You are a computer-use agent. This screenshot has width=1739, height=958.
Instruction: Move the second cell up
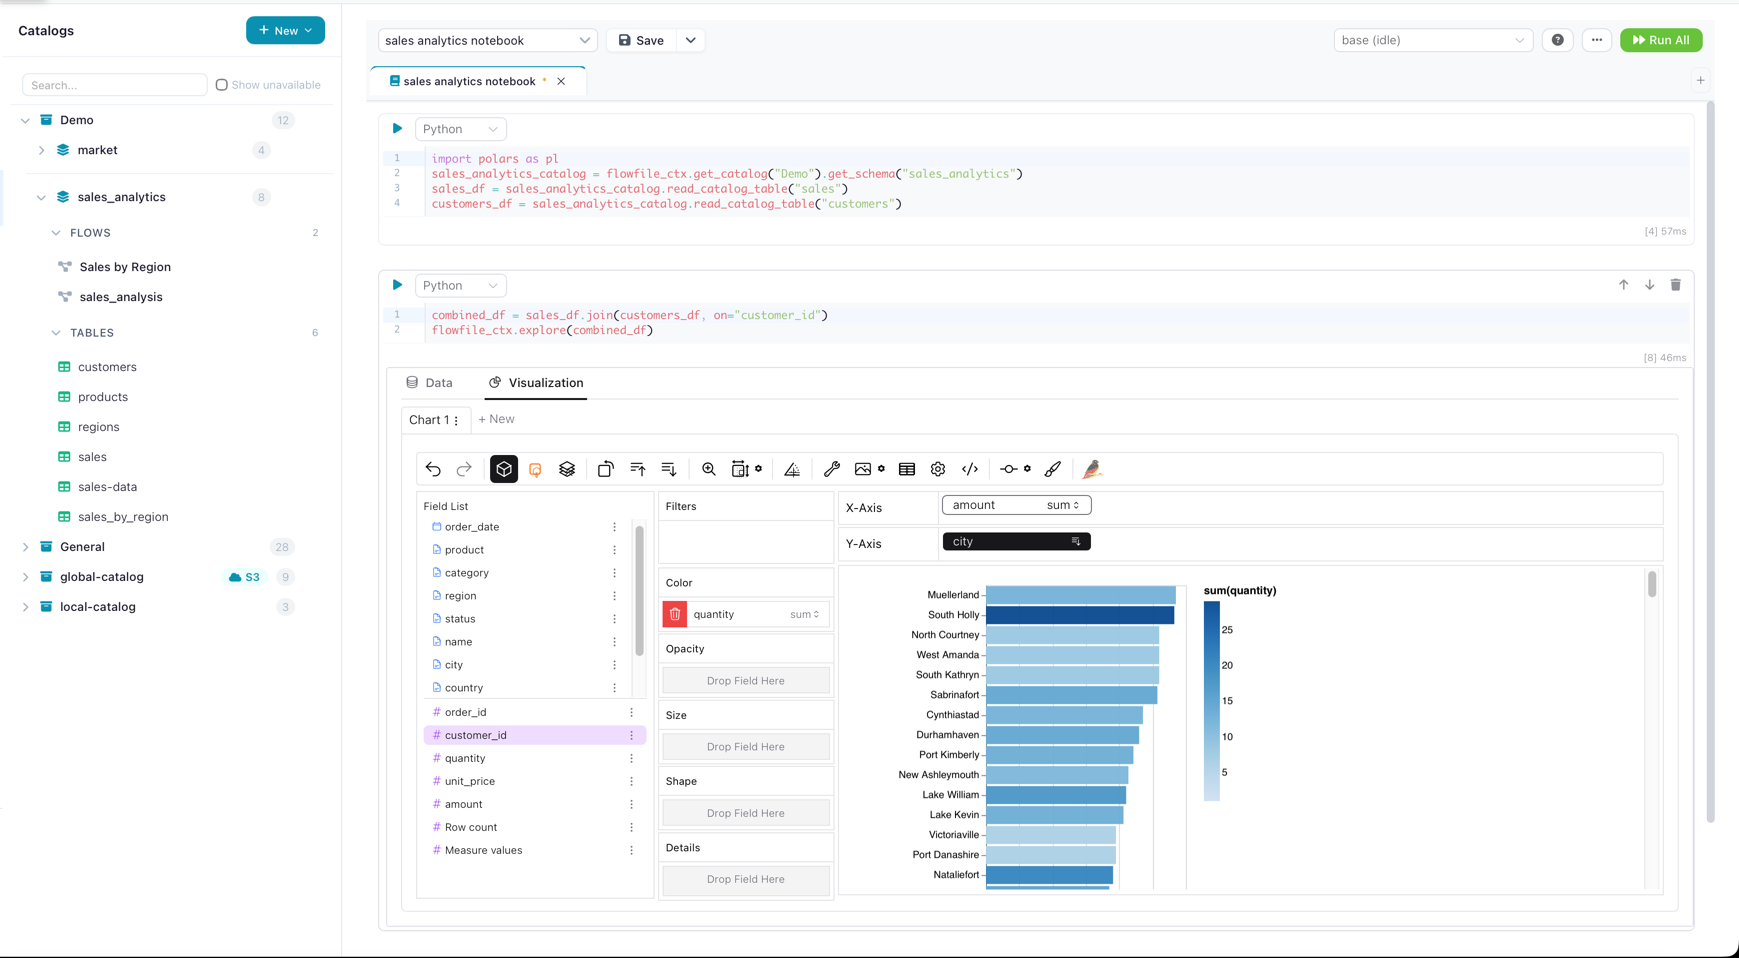tap(1623, 285)
